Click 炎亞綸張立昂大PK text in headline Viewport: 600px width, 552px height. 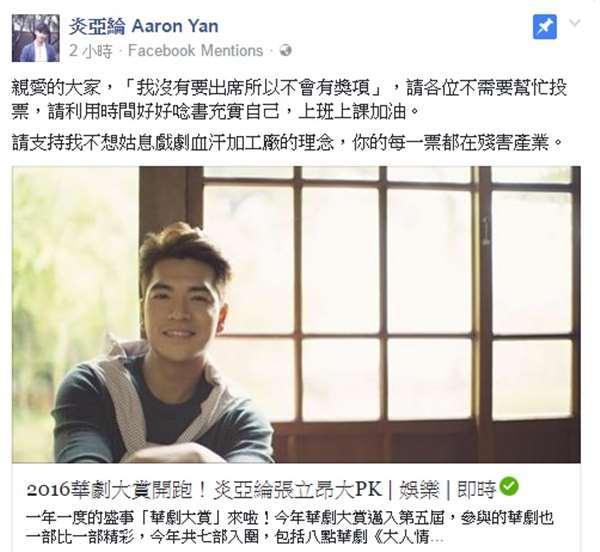click(x=298, y=490)
